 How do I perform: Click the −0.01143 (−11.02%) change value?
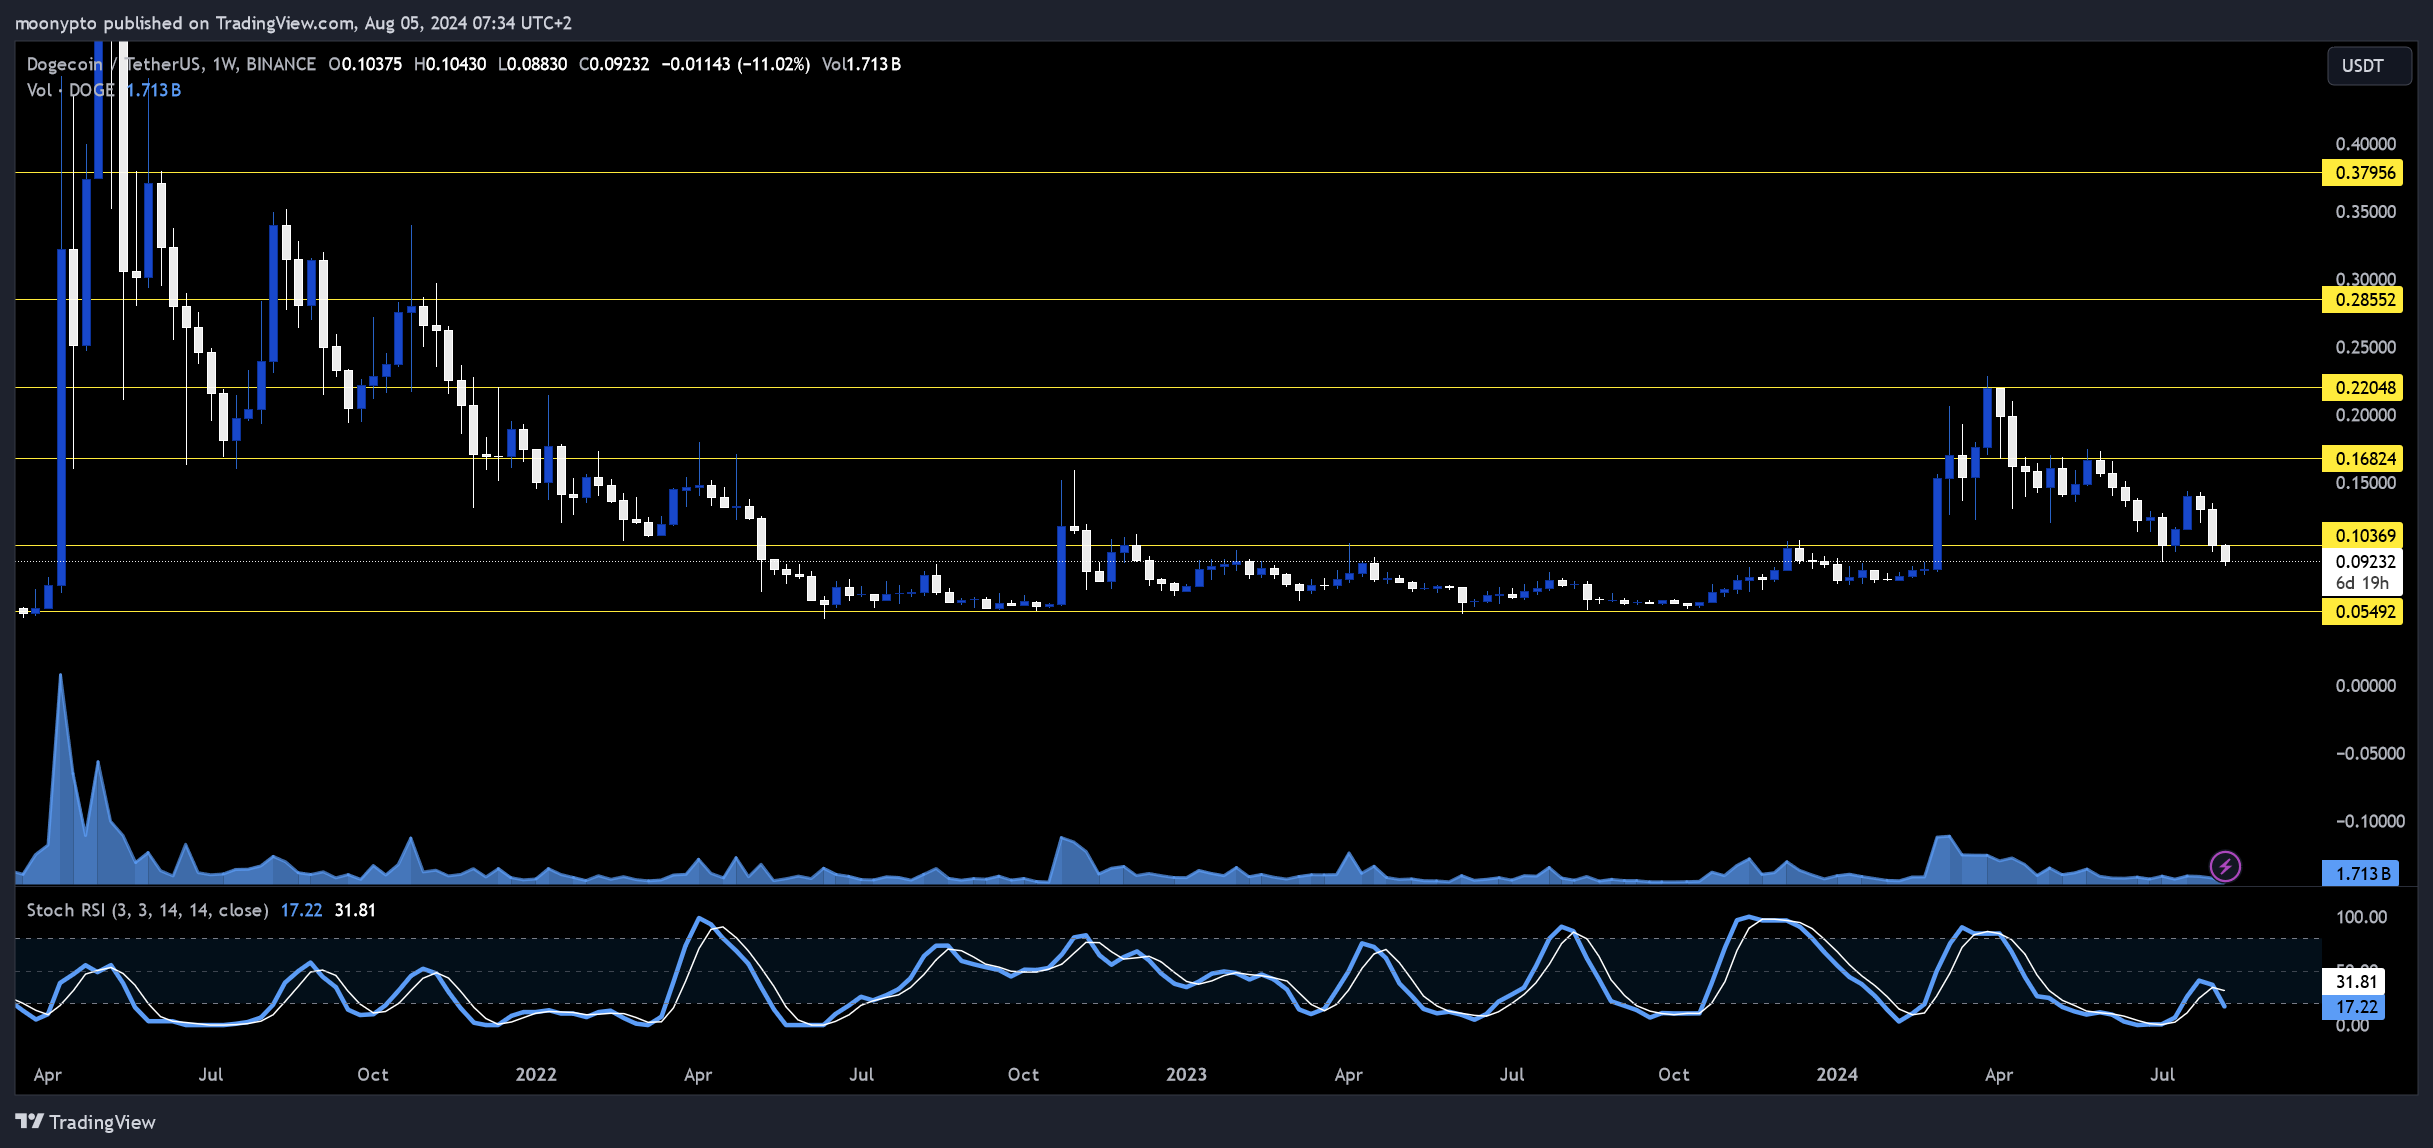coord(735,64)
